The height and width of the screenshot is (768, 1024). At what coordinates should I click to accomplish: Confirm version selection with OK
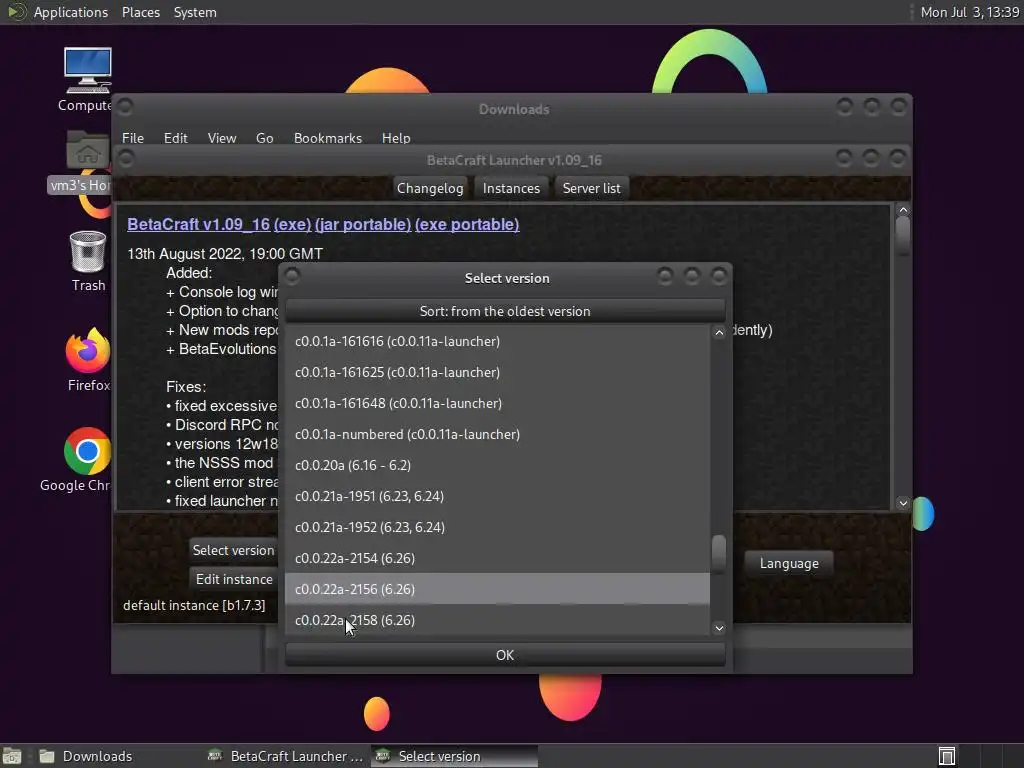505,655
